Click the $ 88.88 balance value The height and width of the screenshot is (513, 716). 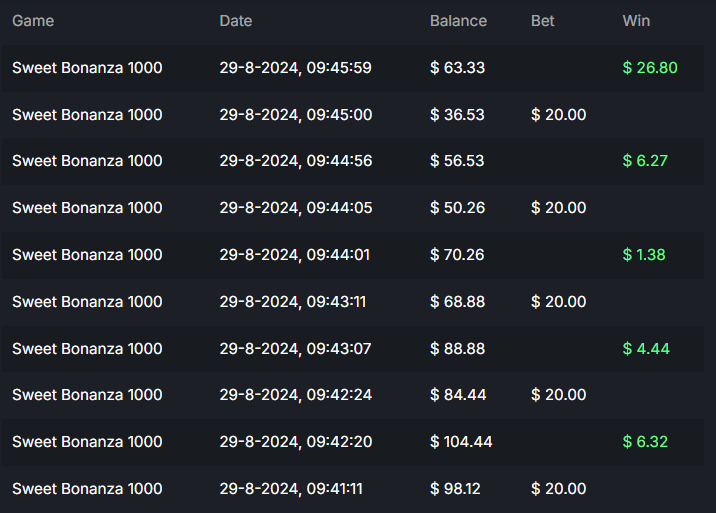[x=458, y=349]
